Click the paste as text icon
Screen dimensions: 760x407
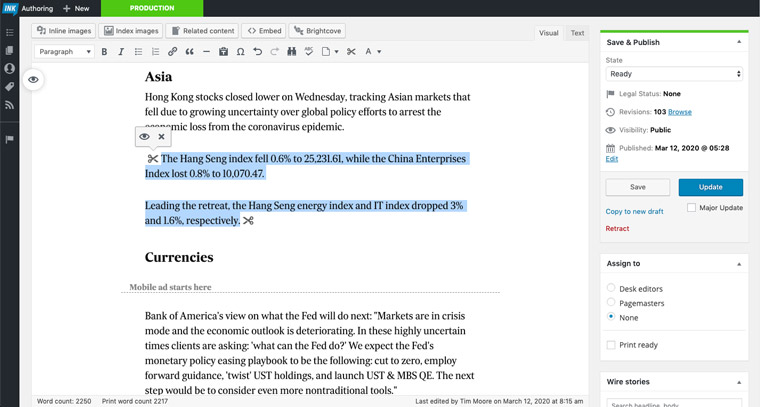click(x=223, y=51)
